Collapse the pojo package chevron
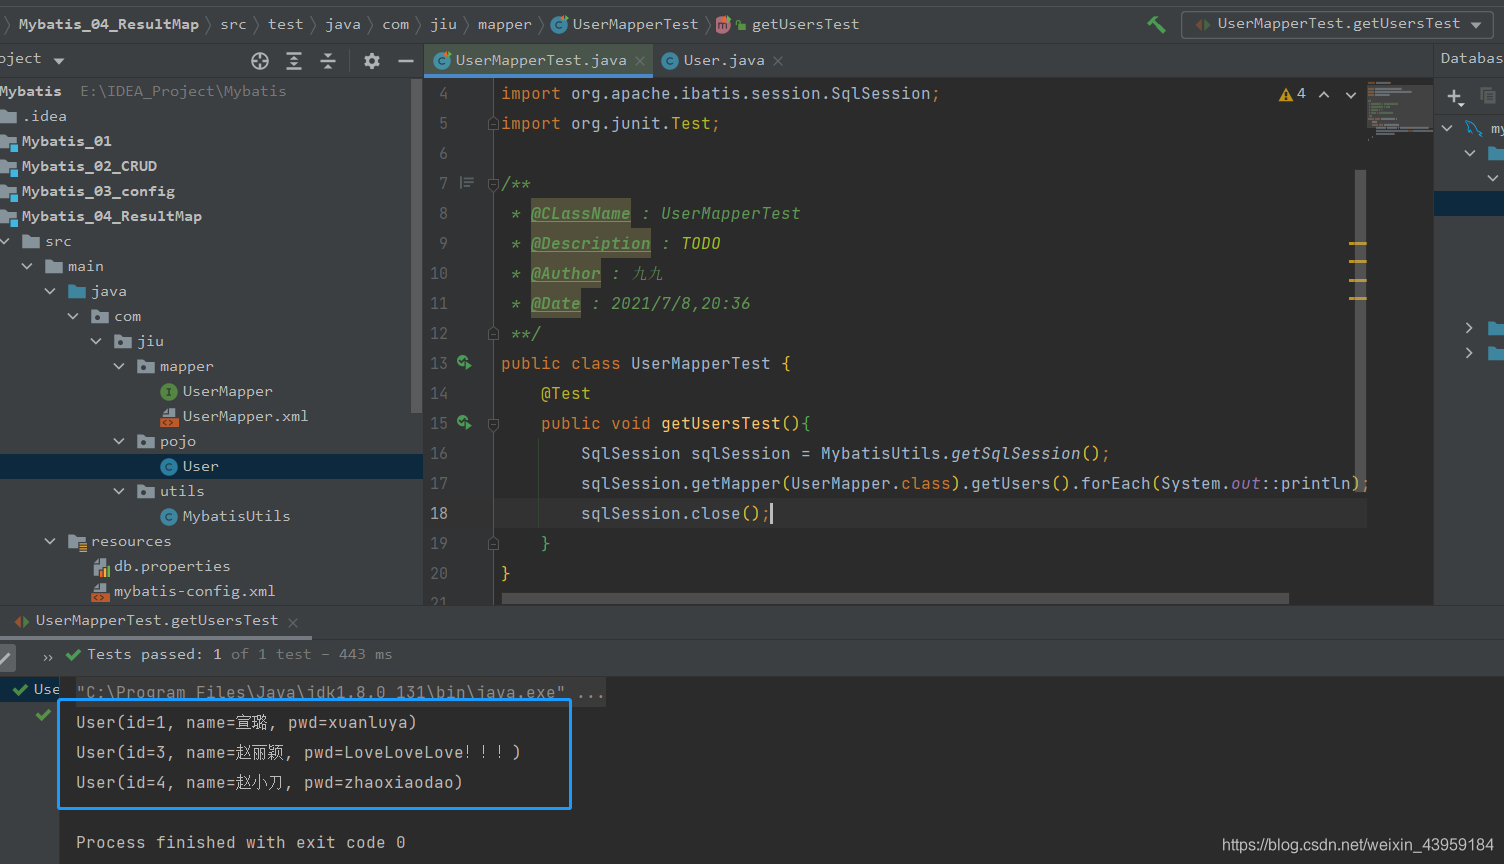 click(119, 441)
